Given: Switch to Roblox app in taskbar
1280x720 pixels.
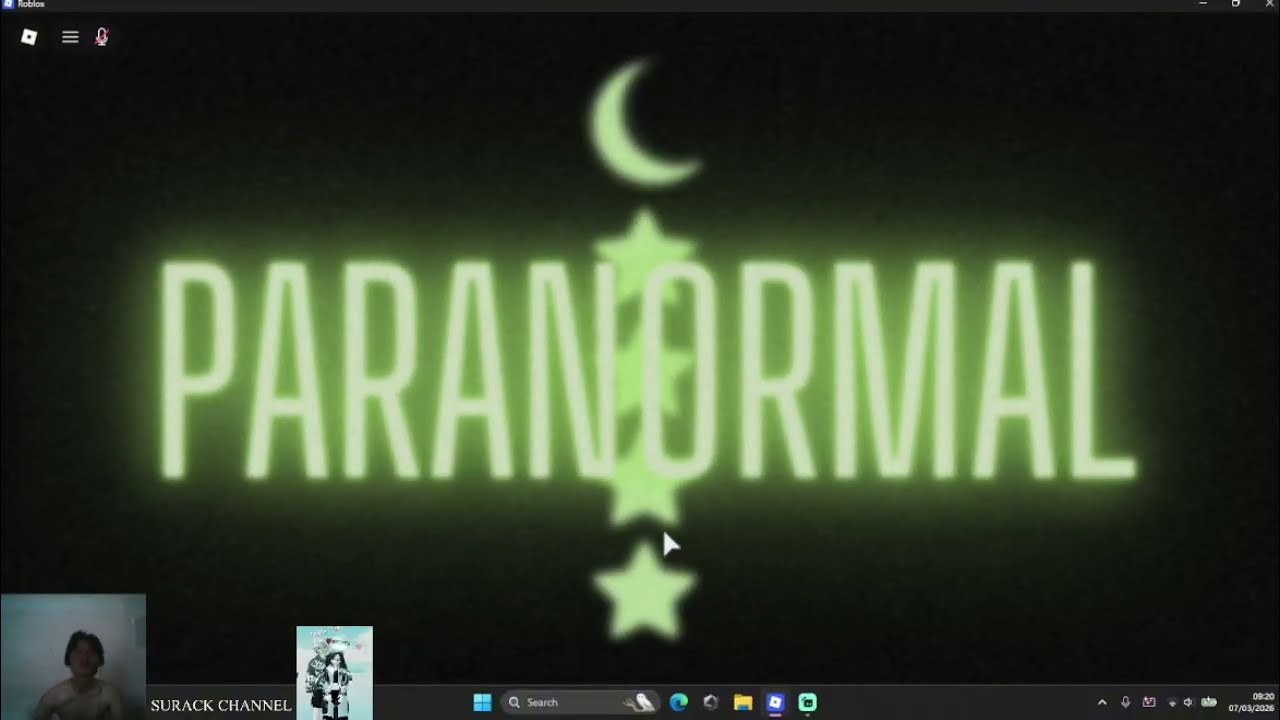Looking at the screenshot, I should tap(775, 702).
